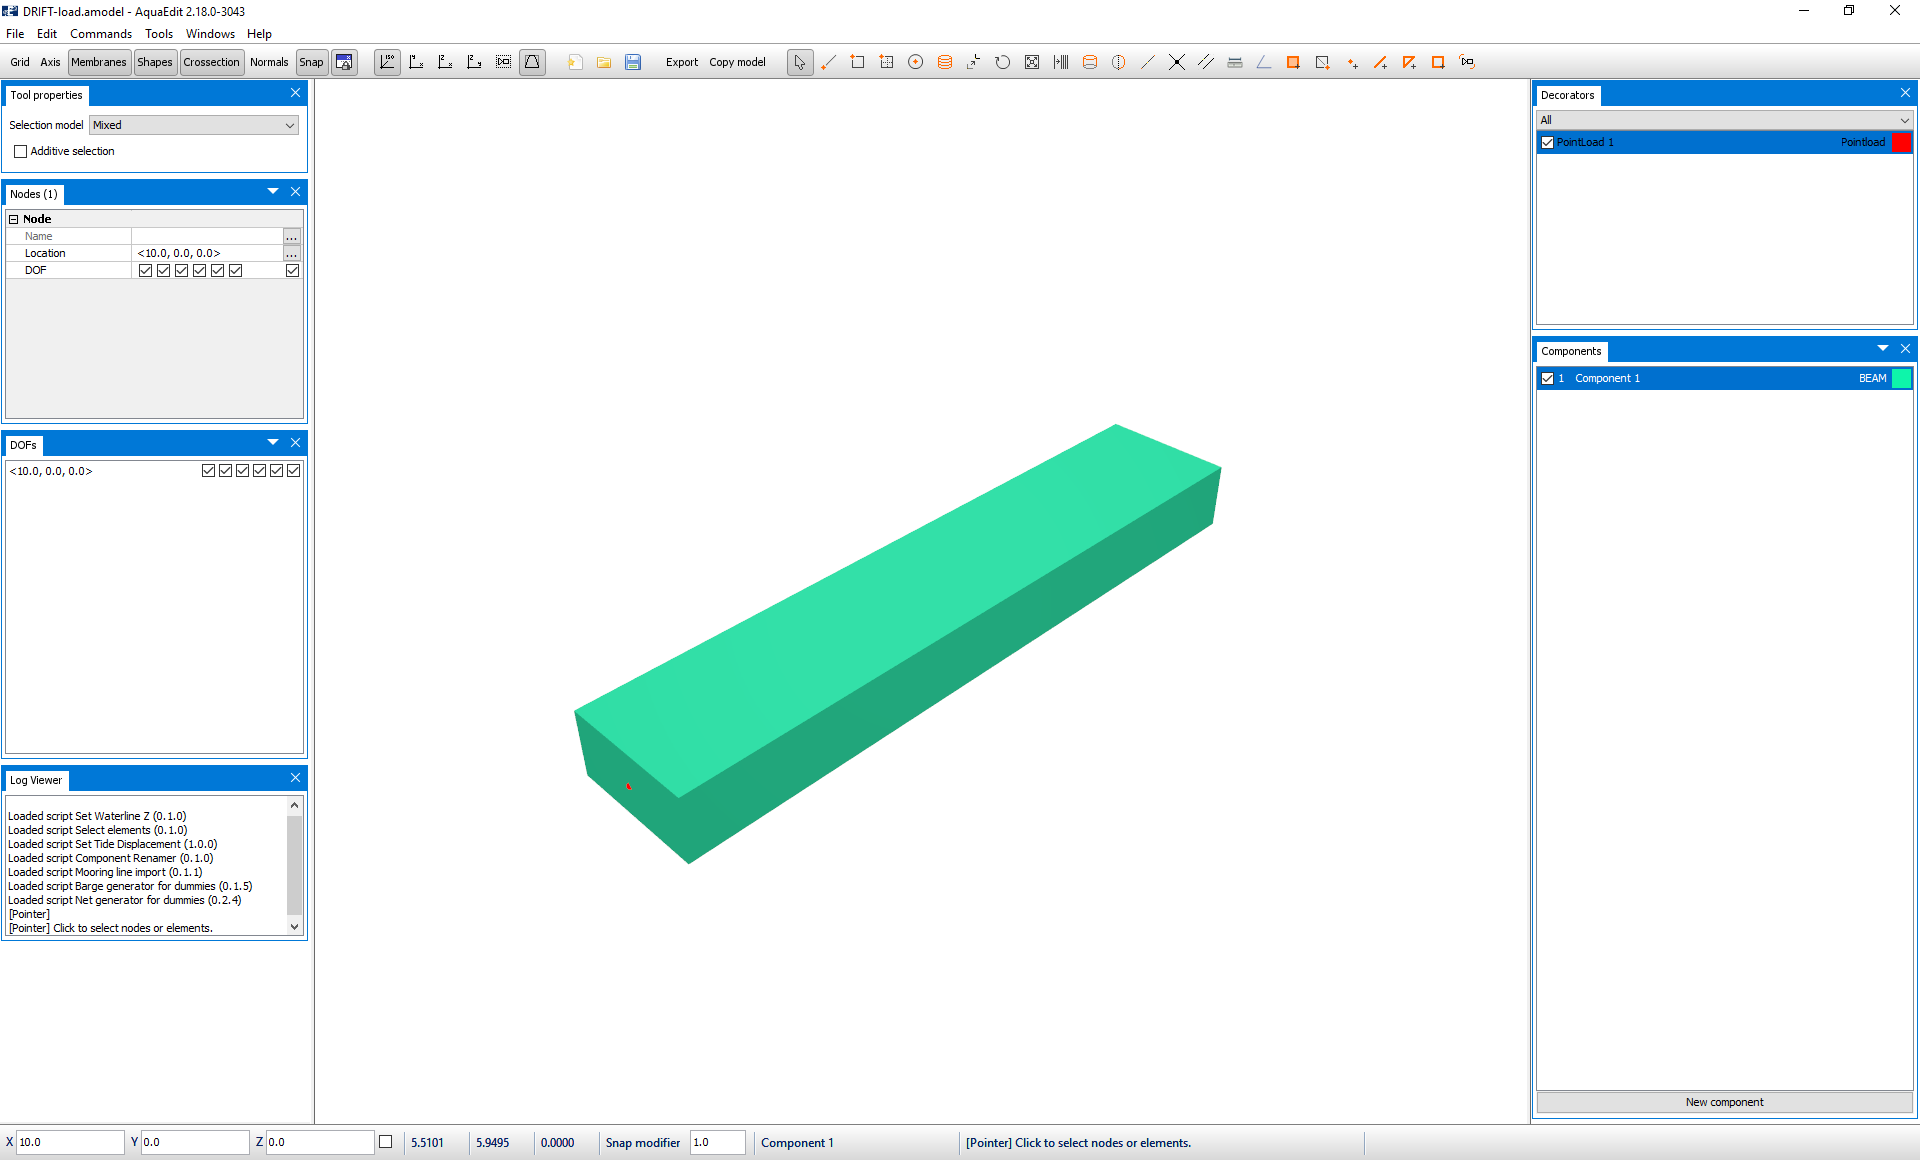Open the Nodes panel dropdown arrow

pyautogui.click(x=273, y=191)
